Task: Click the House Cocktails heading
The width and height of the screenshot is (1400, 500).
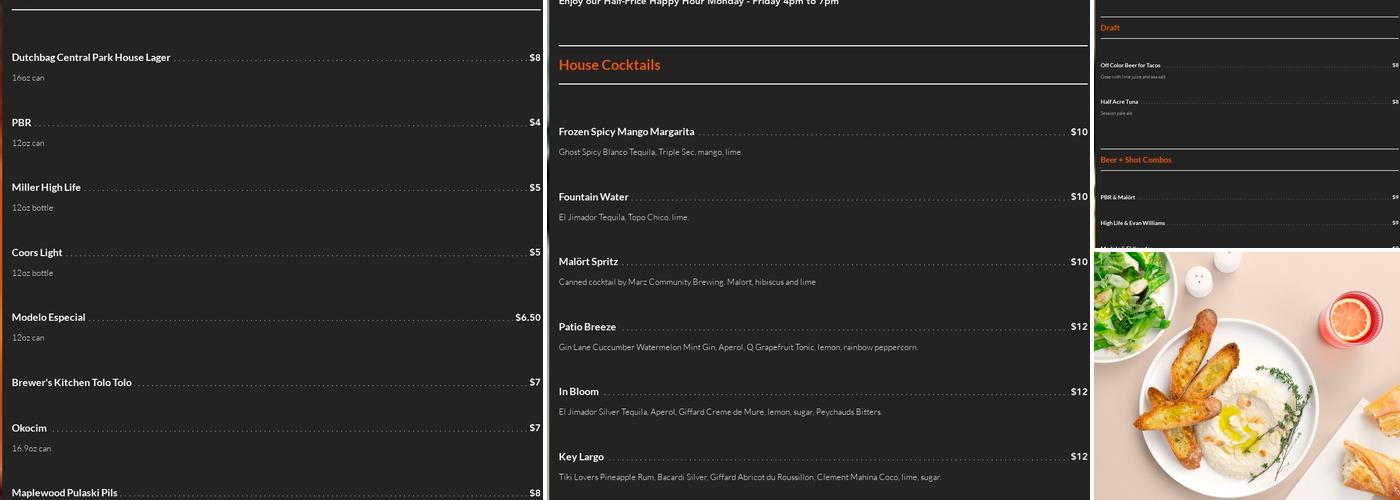Action: pyautogui.click(x=609, y=65)
